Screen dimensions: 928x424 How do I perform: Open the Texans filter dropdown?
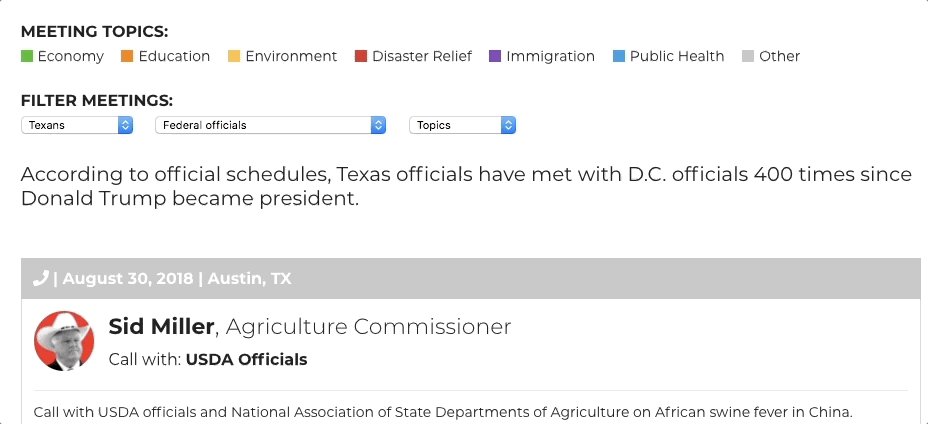(x=77, y=125)
